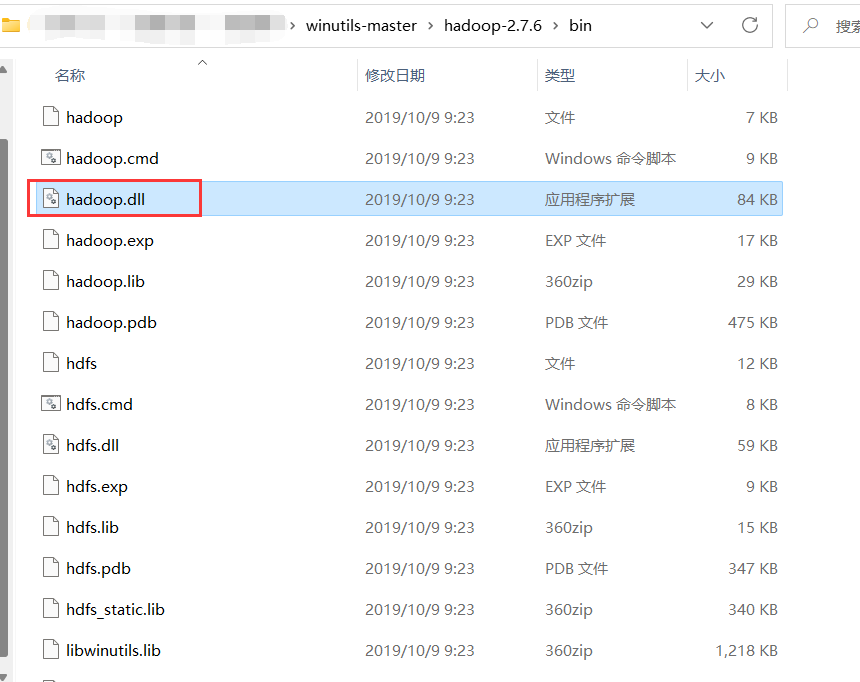Click the 475 KB size cell
Image resolution: width=860 pixels, height=682 pixels.
(x=752, y=322)
